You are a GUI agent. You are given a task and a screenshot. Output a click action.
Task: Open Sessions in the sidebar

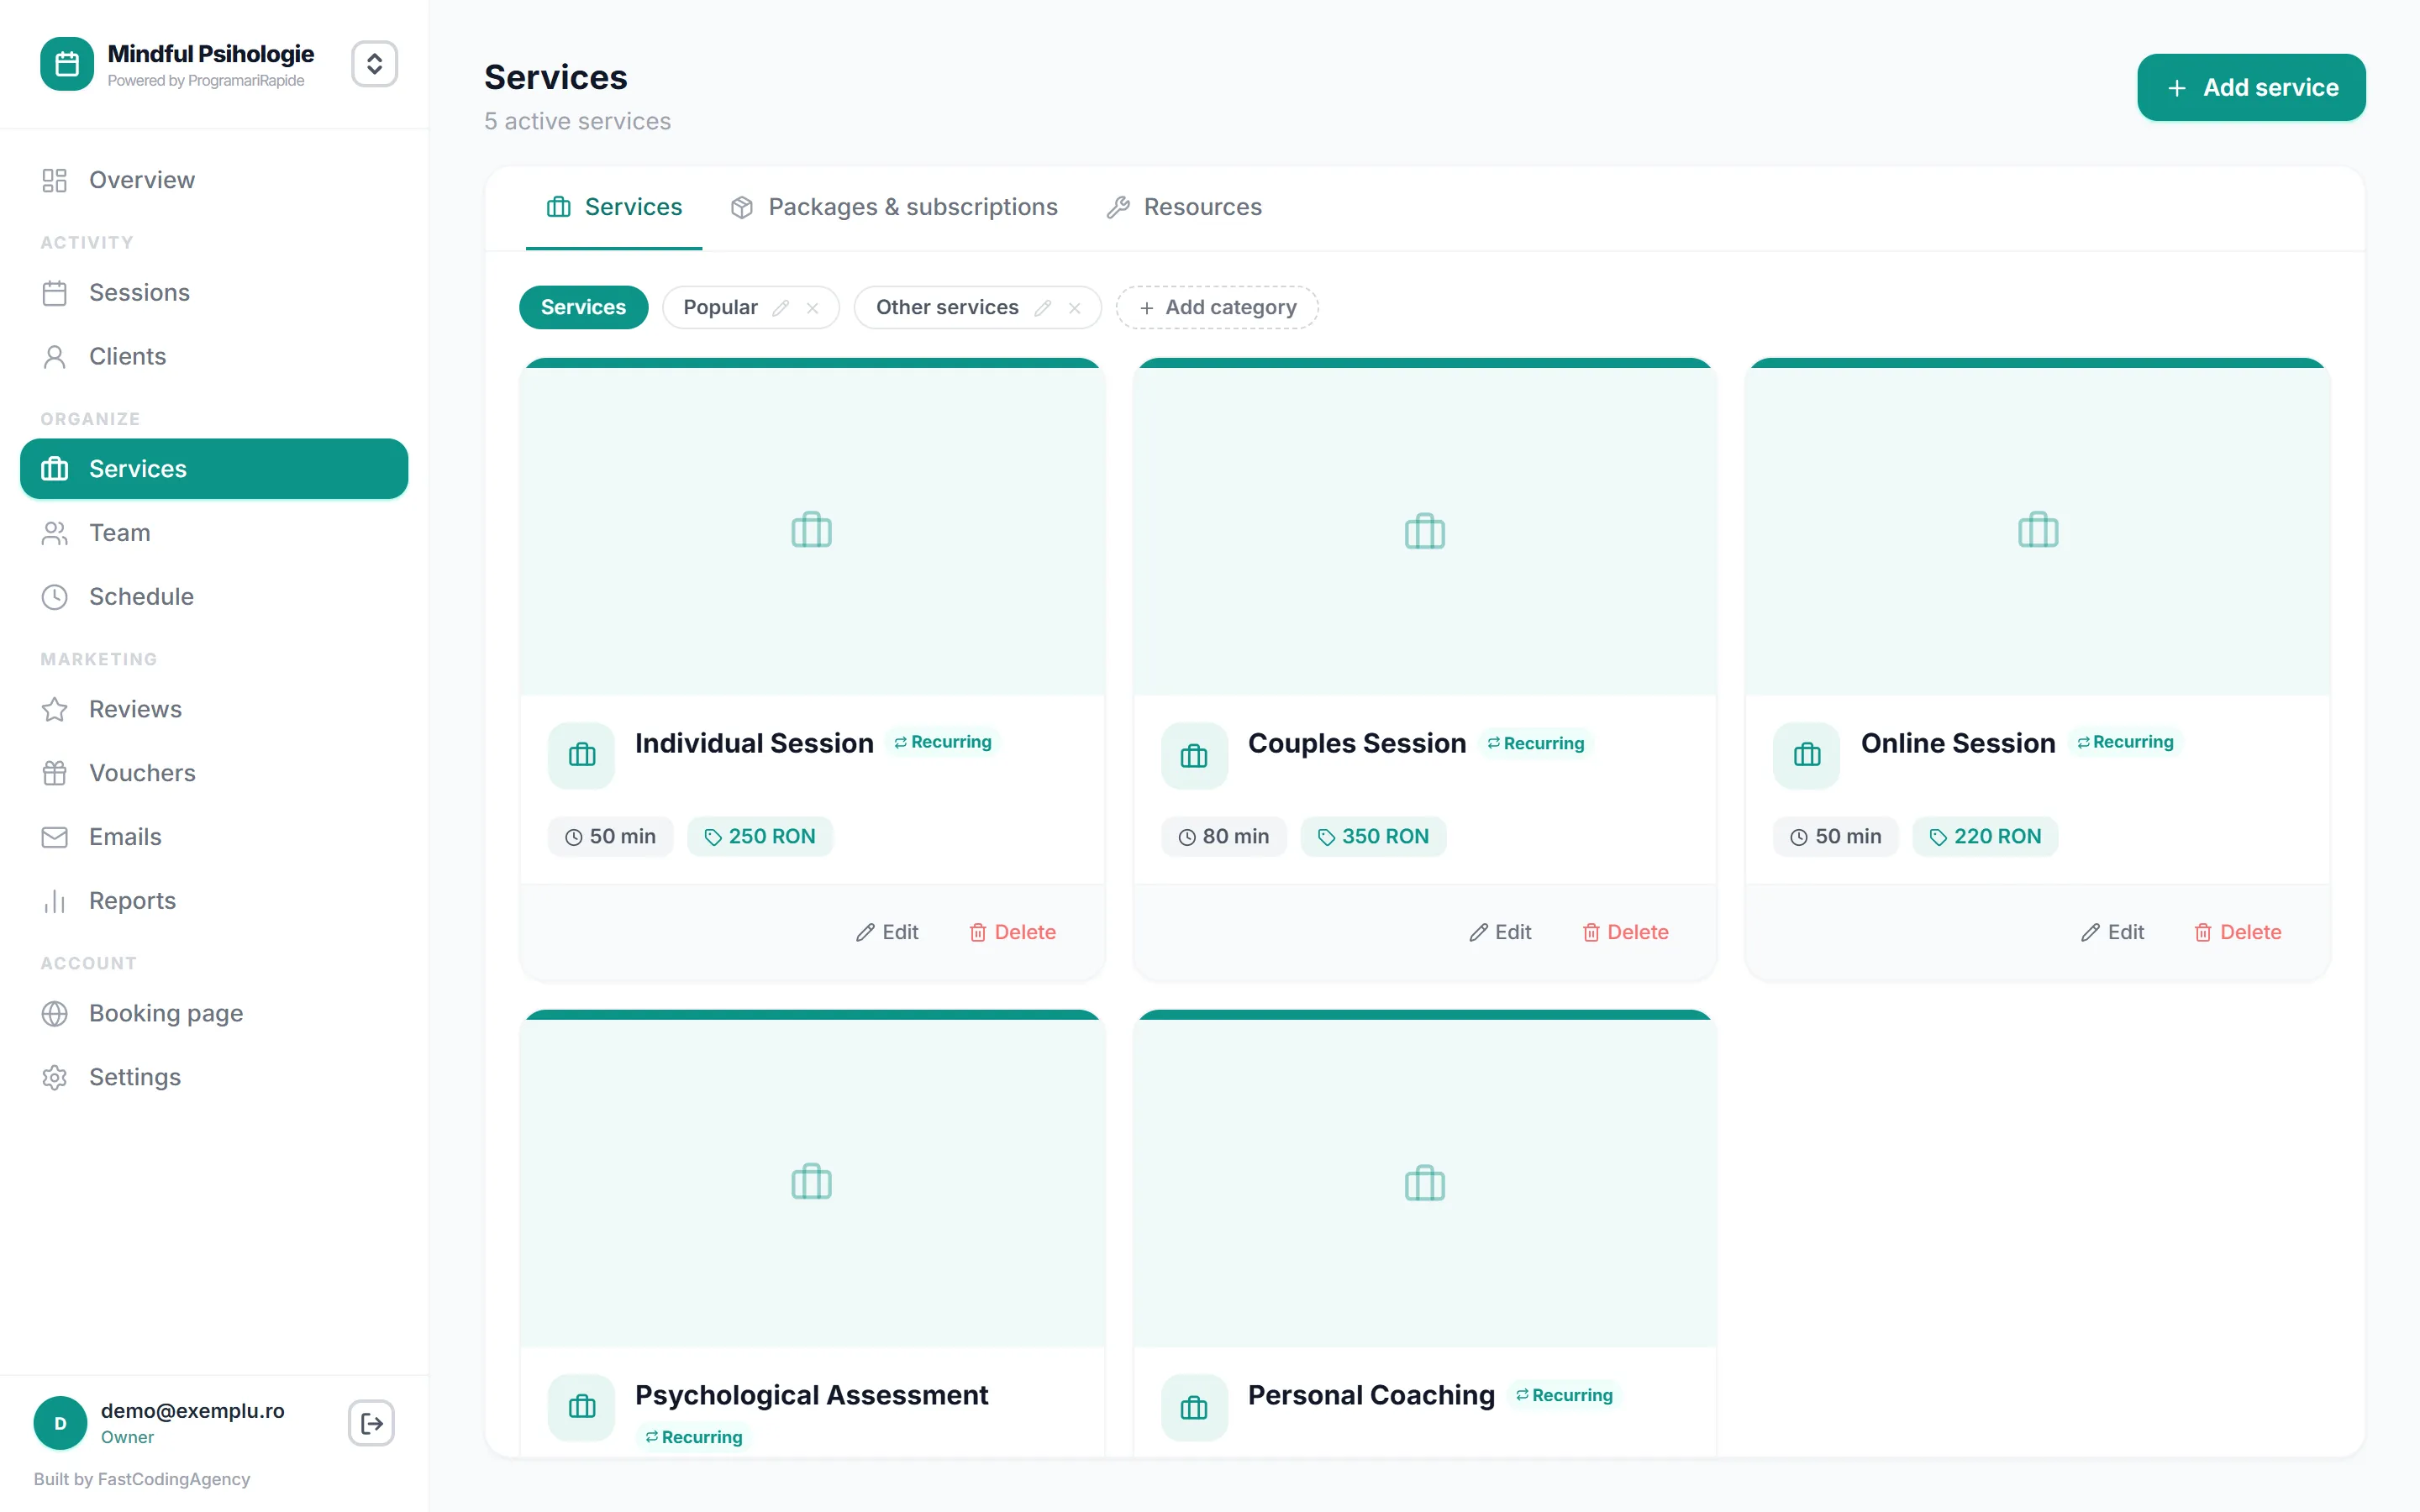point(214,292)
